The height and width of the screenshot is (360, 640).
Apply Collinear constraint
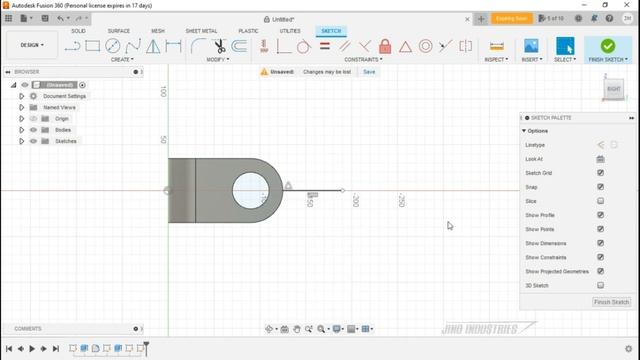[x=445, y=46]
